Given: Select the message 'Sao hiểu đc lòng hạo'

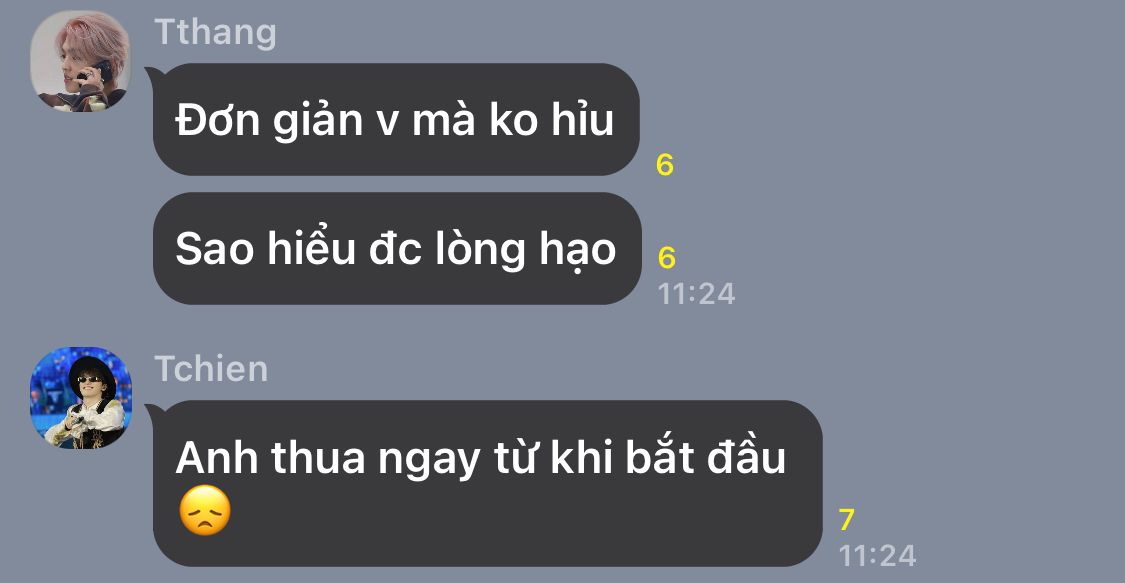Looking at the screenshot, I should 397,248.
